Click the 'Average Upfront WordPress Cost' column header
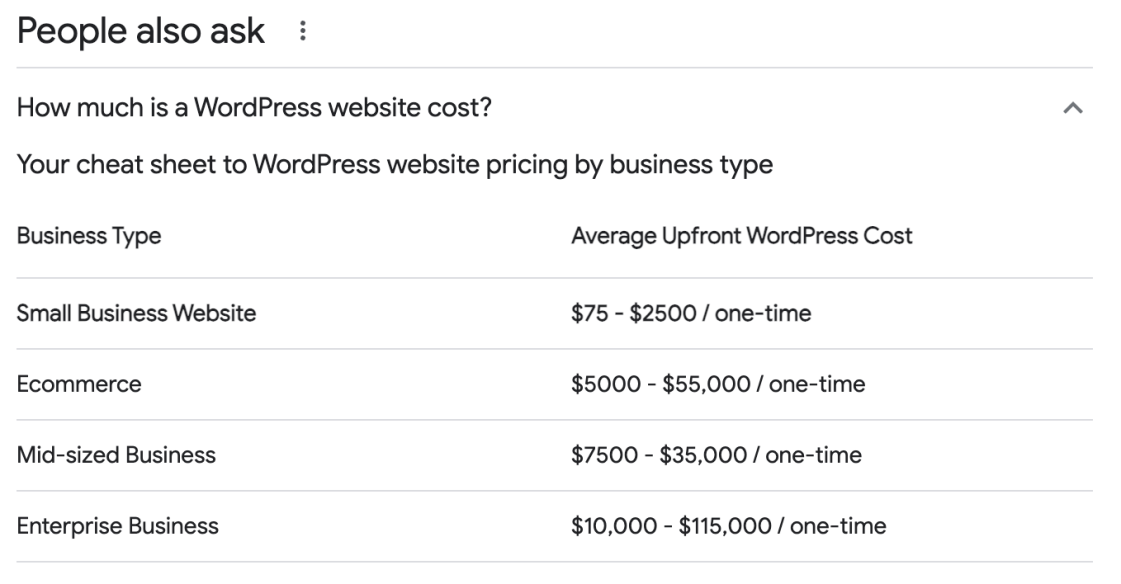 pyautogui.click(x=741, y=237)
